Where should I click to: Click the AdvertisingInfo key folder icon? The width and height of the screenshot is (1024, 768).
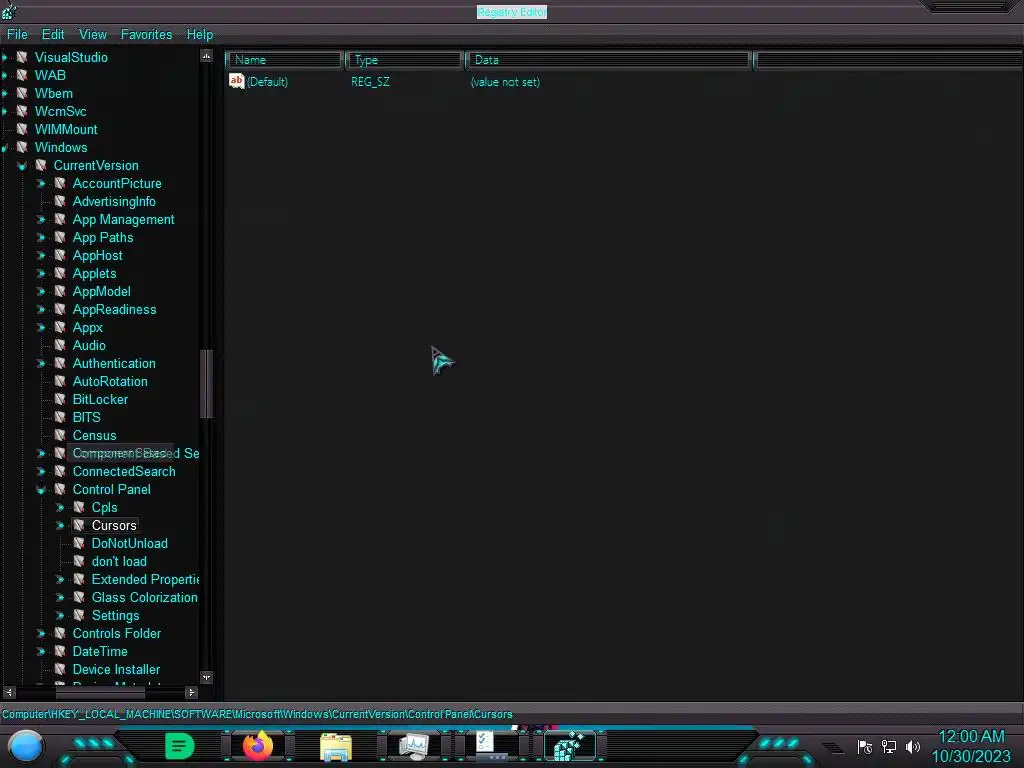pyautogui.click(x=60, y=201)
